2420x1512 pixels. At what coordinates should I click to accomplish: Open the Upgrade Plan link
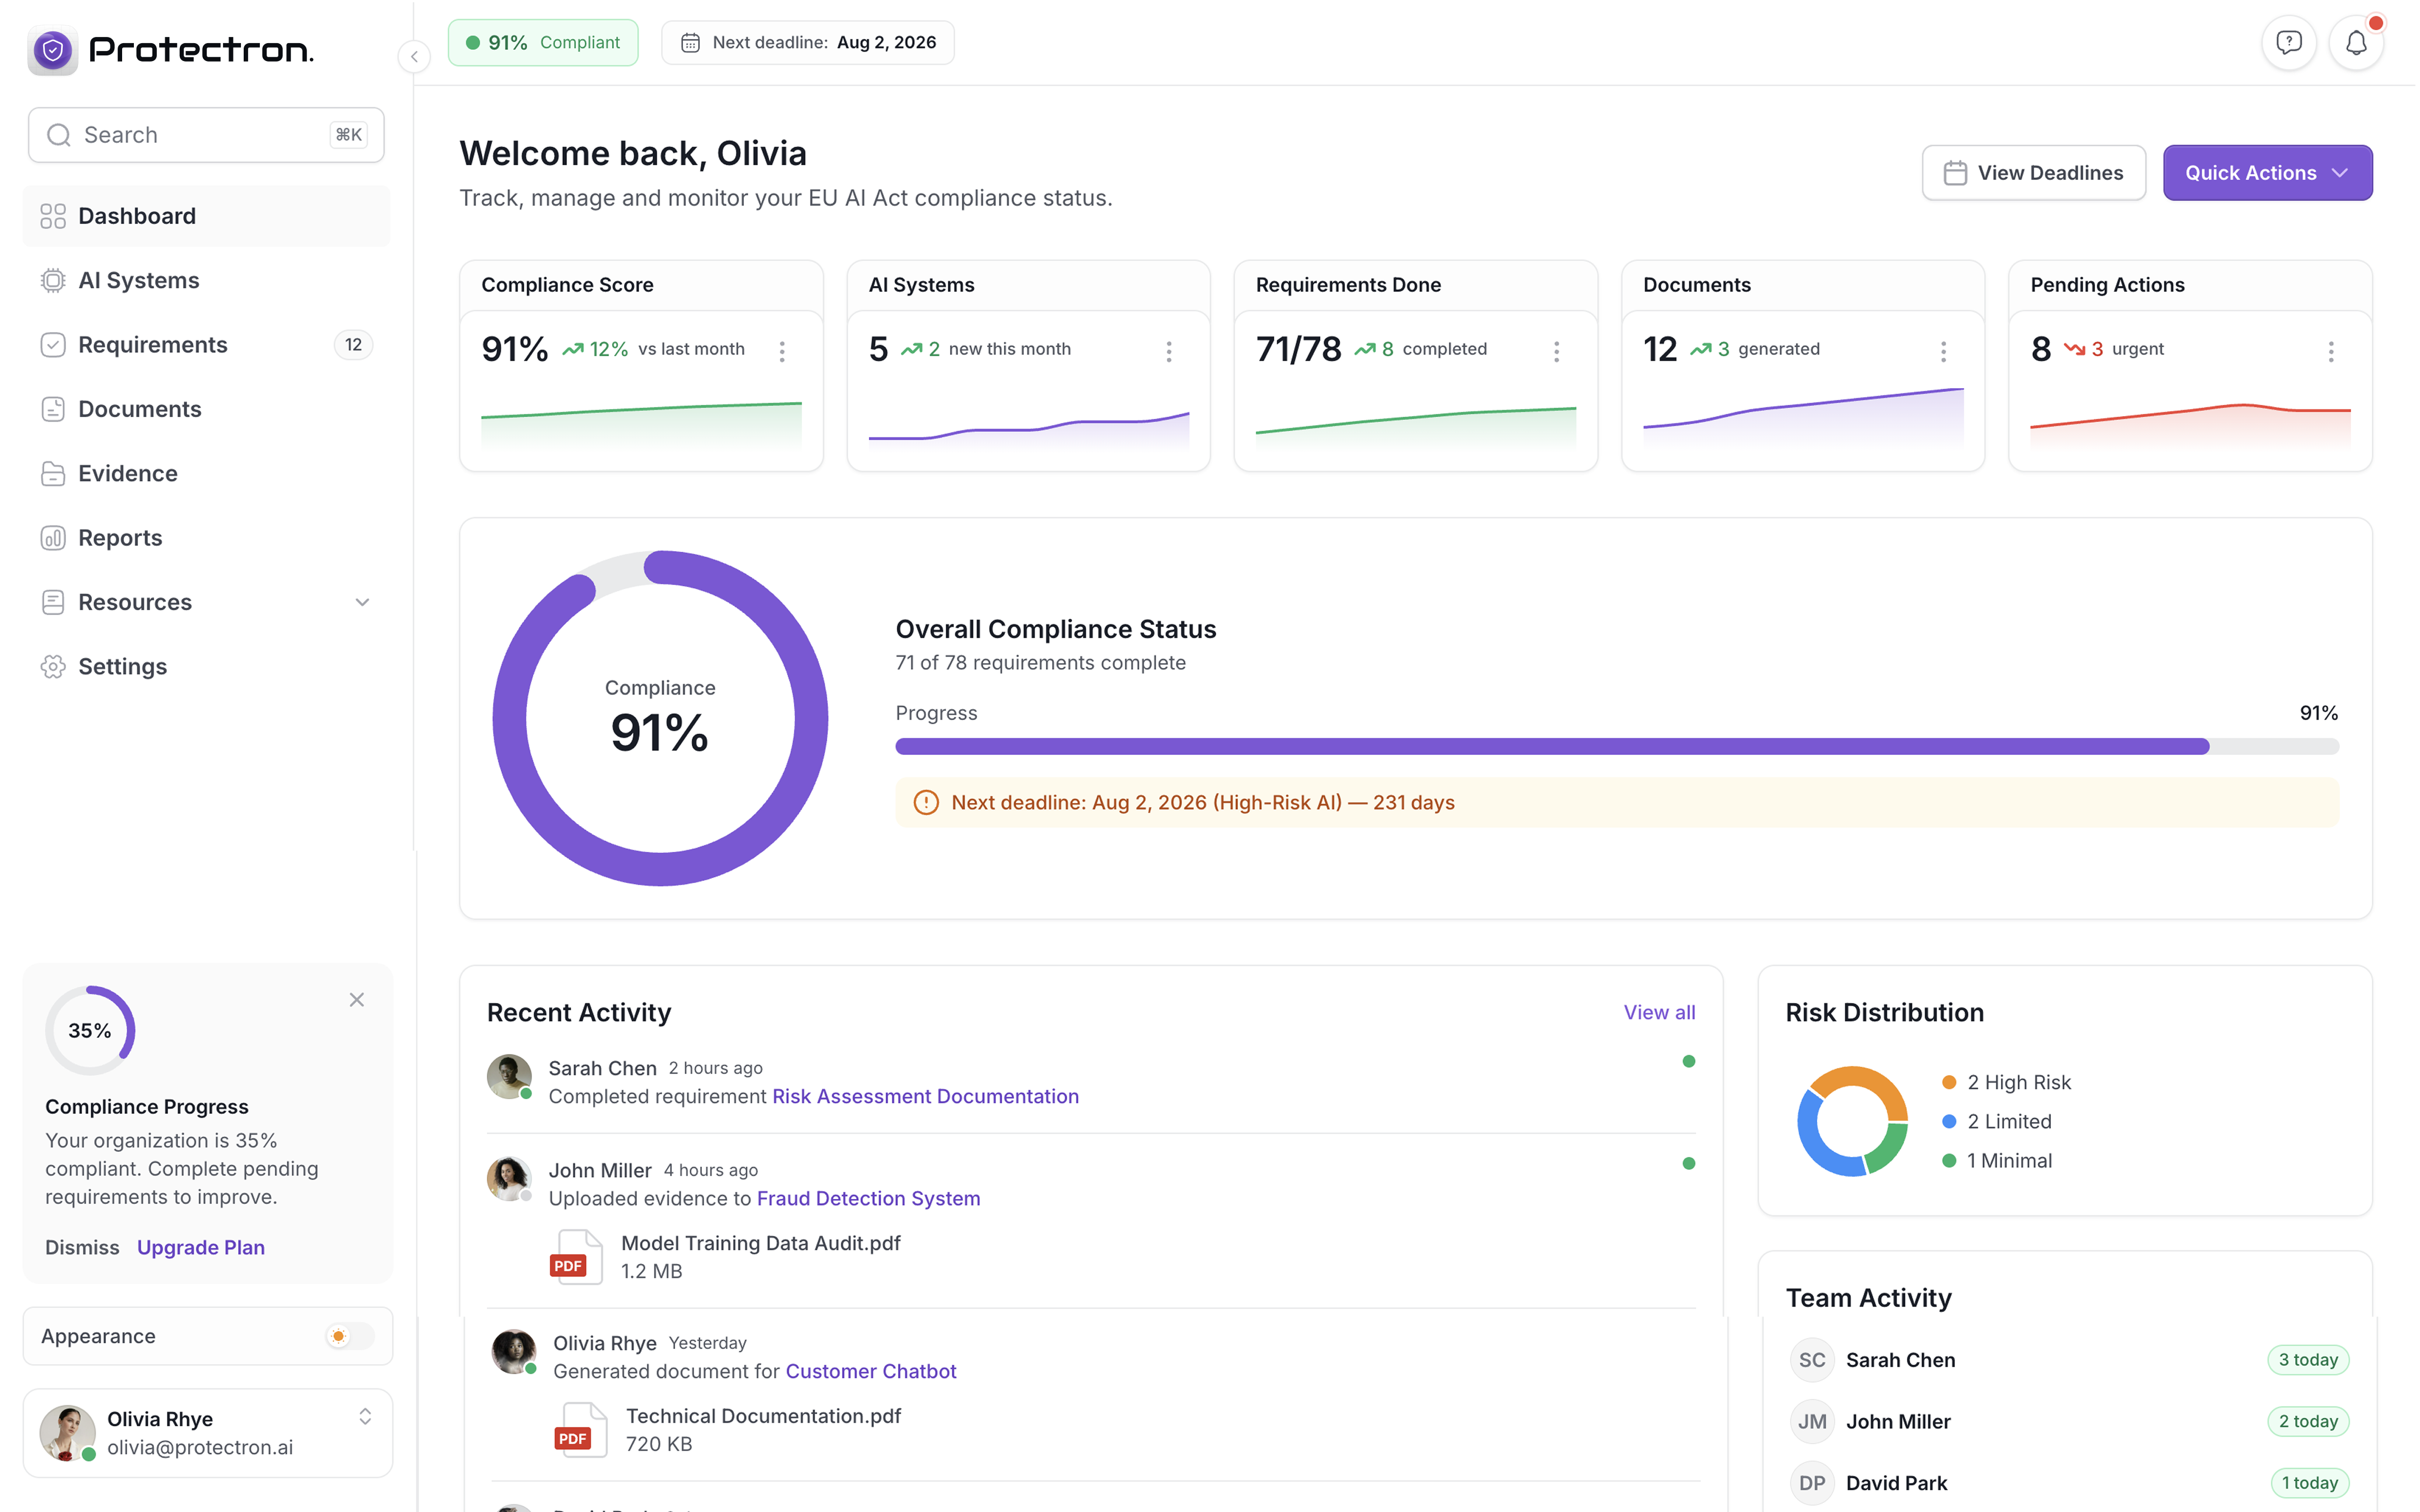click(x=200, y=1247)
